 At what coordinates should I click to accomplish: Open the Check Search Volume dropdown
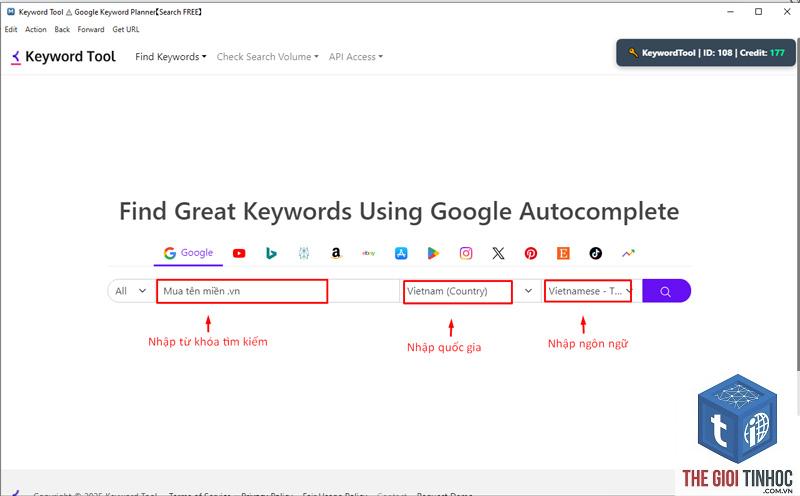pos(267,57)
